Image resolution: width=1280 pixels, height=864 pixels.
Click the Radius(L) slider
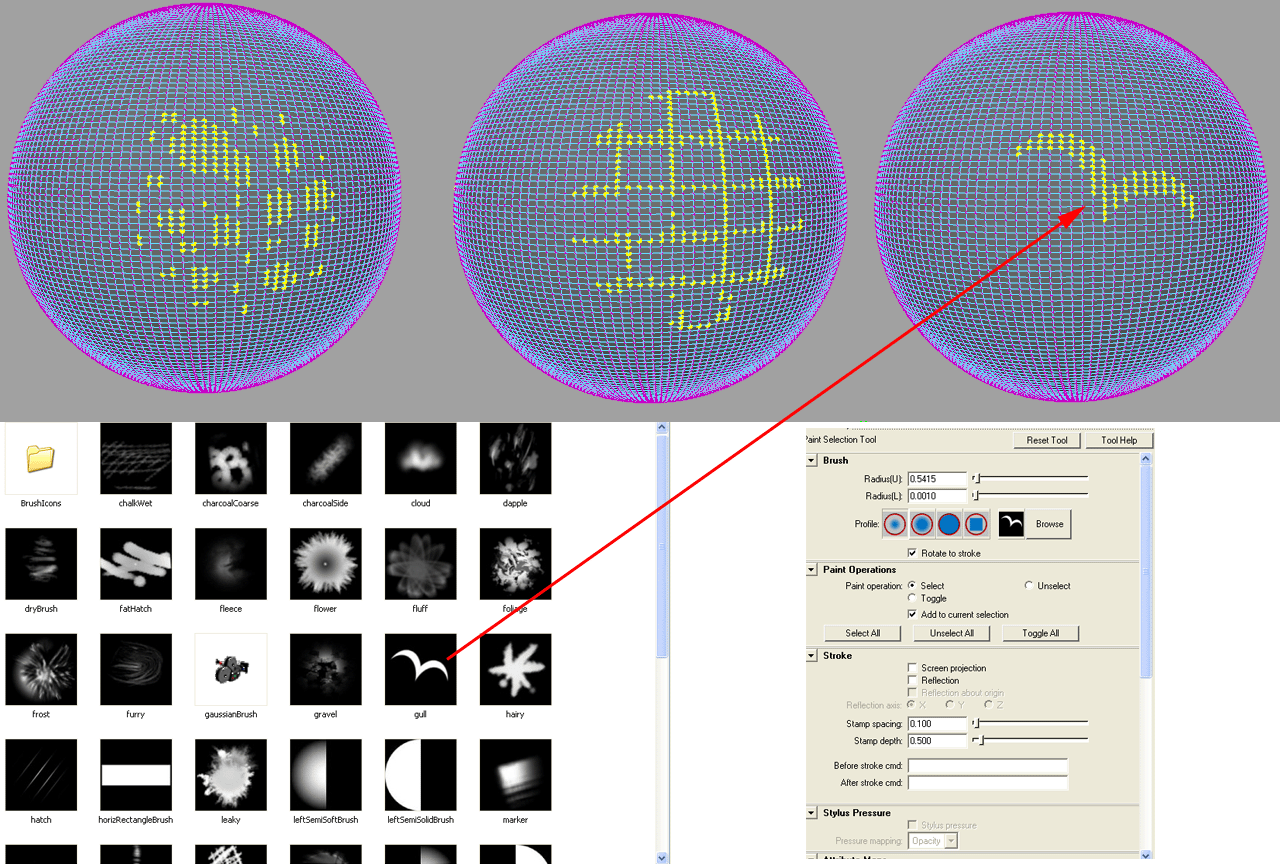click(1030, 495)
